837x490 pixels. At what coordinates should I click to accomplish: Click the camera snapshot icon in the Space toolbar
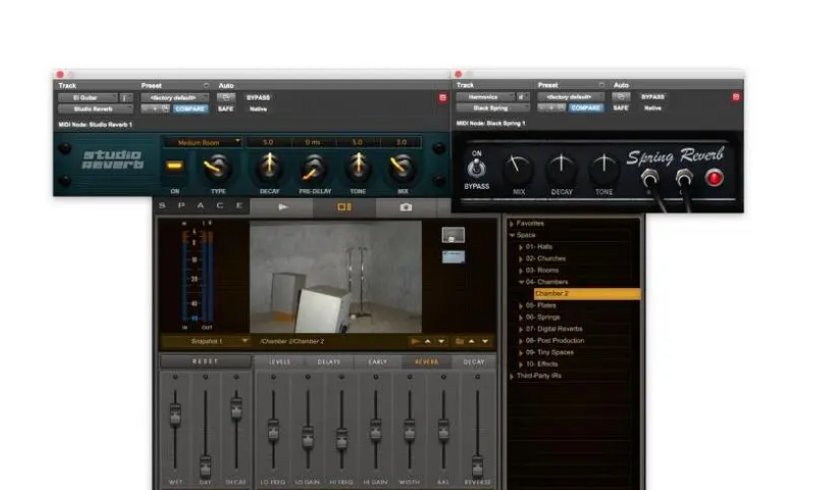pos(406,207)
